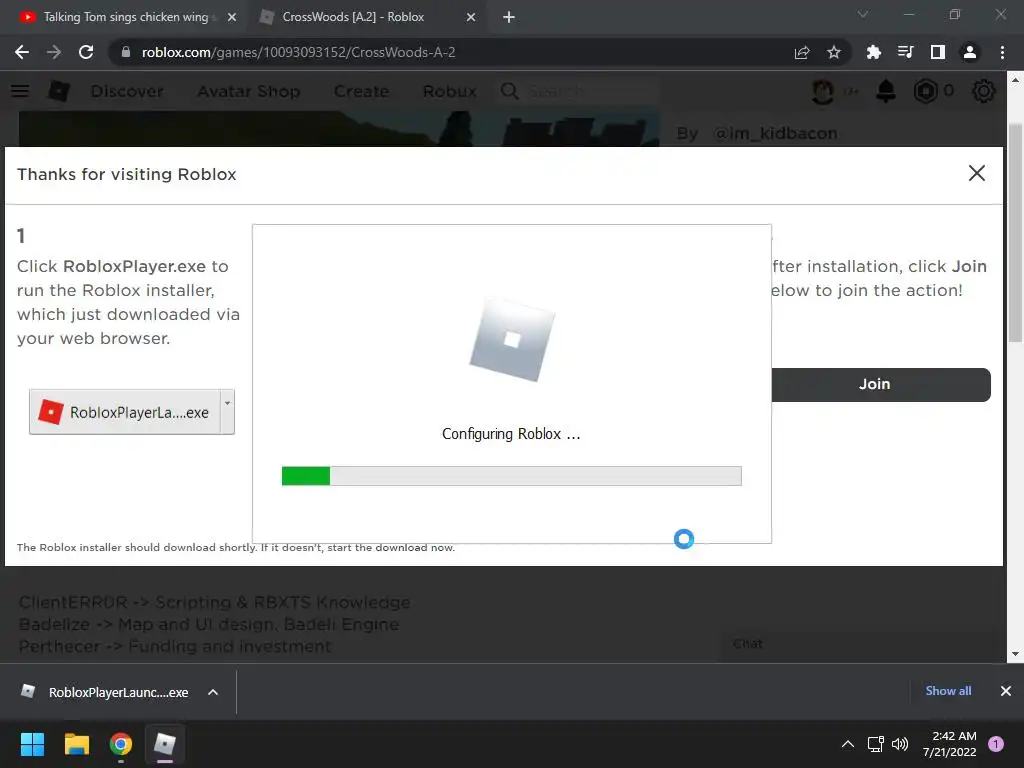Open Roblox hamburger navigation menu
The height and width of the screenshot is (768, 1024).
pyautogui.click(x=20, y=91)
